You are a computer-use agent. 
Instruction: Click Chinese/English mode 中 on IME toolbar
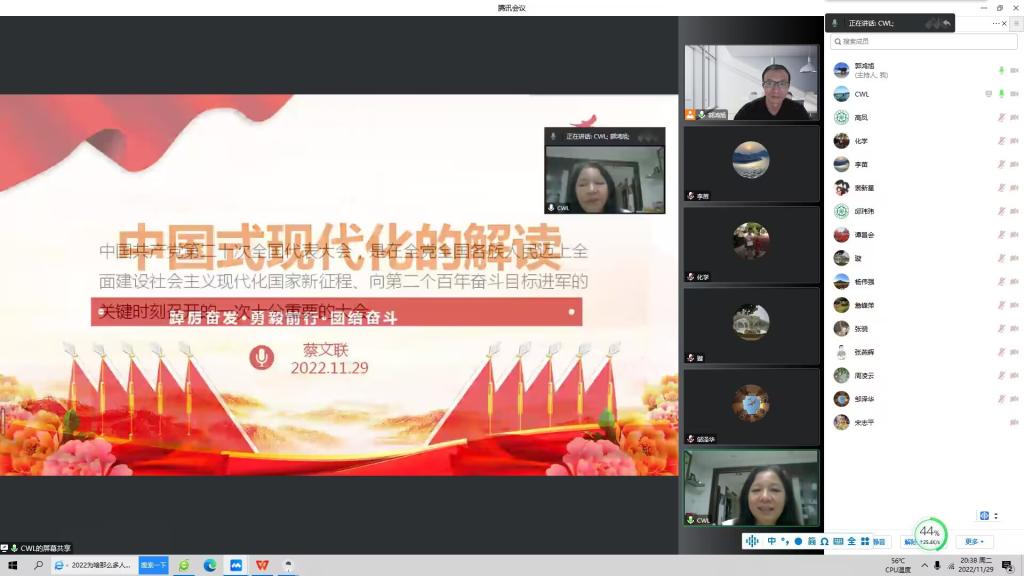(771, 541)
